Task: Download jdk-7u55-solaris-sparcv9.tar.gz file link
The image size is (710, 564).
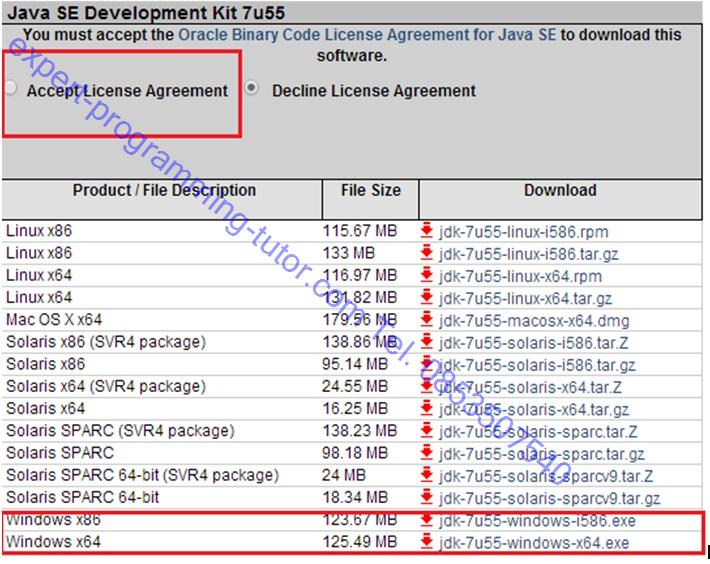Action: point(549,498)
